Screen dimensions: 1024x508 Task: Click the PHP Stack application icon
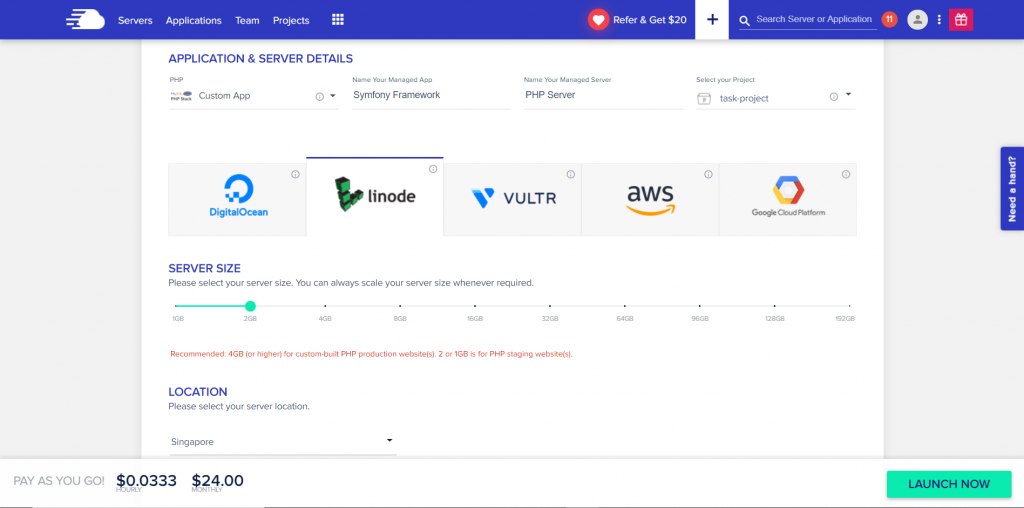coord(181,96)
